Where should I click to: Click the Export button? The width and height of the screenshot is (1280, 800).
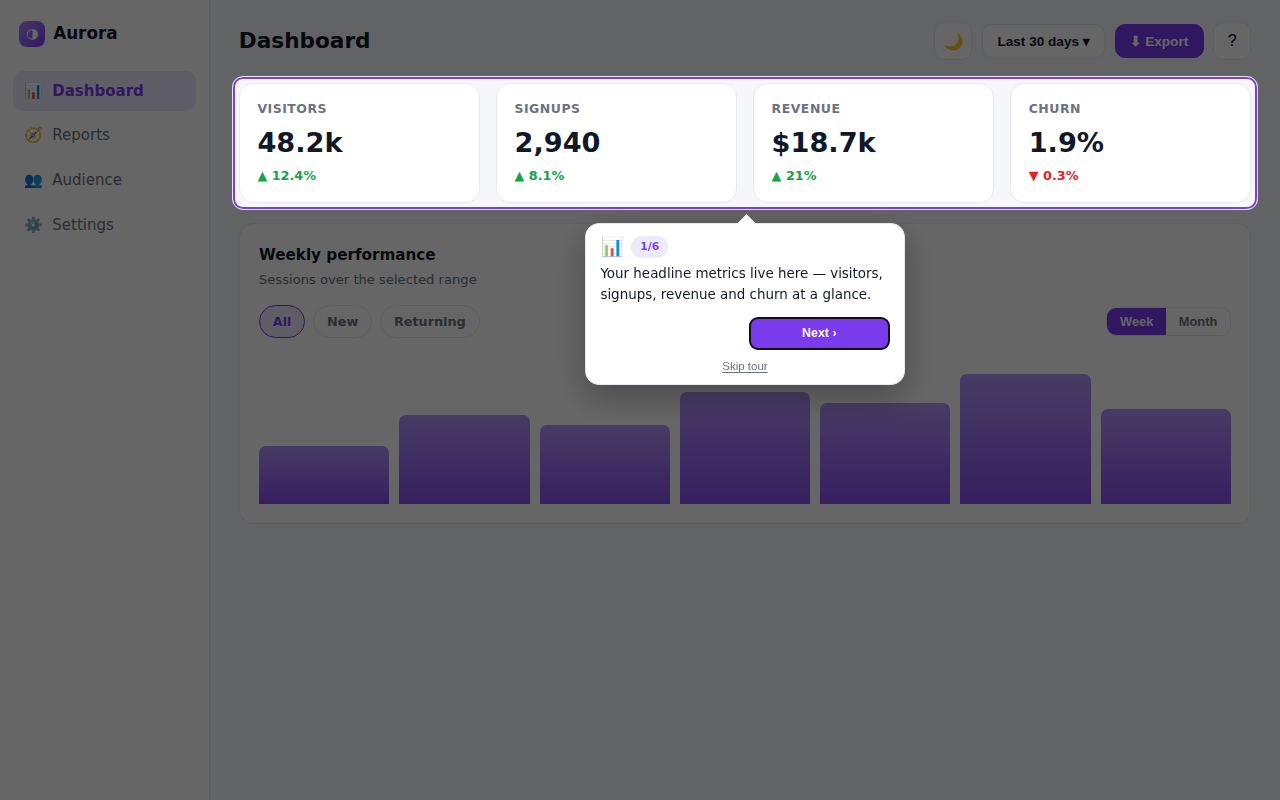click(1159, 41)
